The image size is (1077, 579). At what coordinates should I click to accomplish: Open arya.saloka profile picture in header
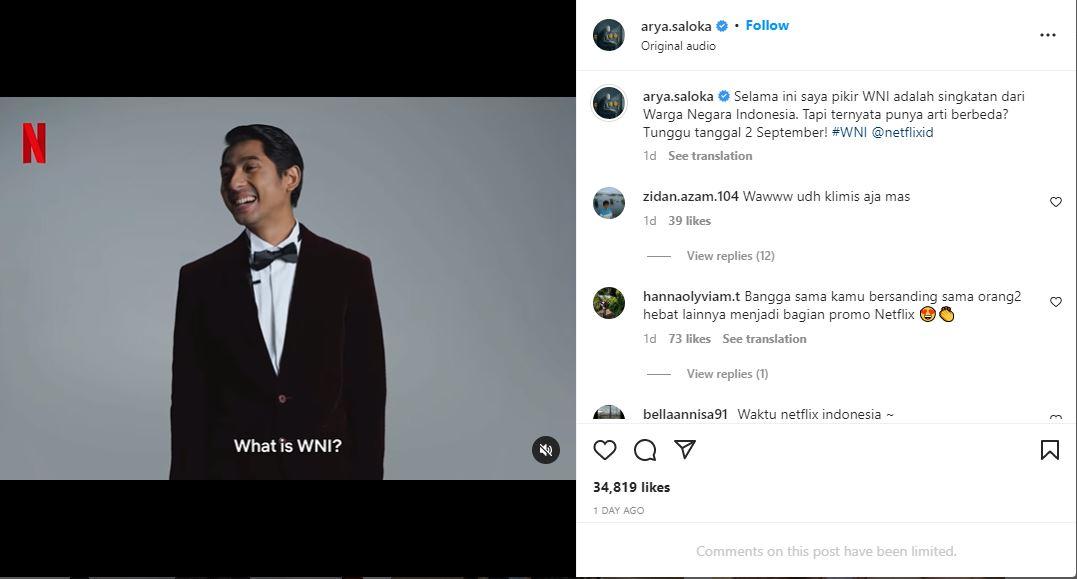[x=609, y=35]
